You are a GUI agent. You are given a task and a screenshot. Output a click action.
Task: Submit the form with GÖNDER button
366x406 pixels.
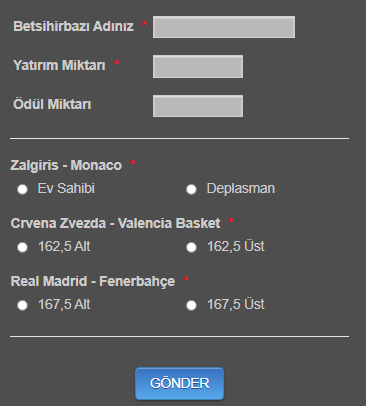(x=179, y=383)
